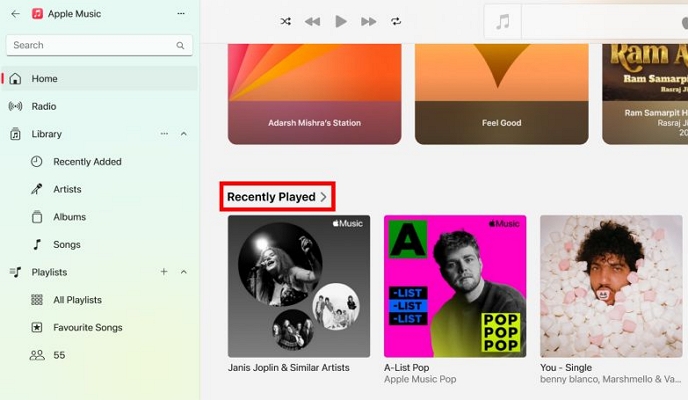Click the Playlists list-note icon
Screen dimensions: 688x400
(15, 272)
